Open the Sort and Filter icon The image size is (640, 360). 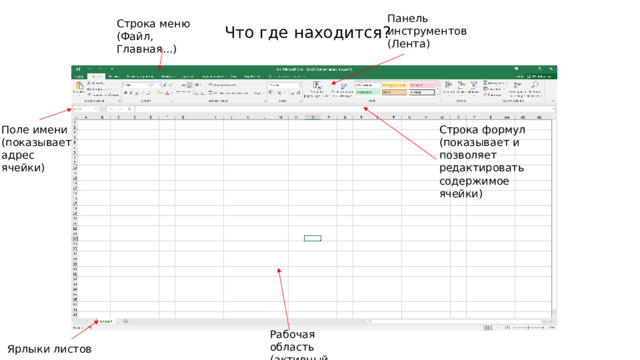(517, 84)
